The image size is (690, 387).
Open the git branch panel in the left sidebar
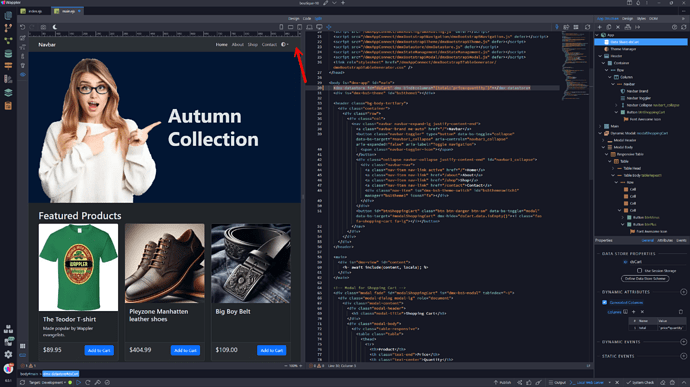coord(8,28)
